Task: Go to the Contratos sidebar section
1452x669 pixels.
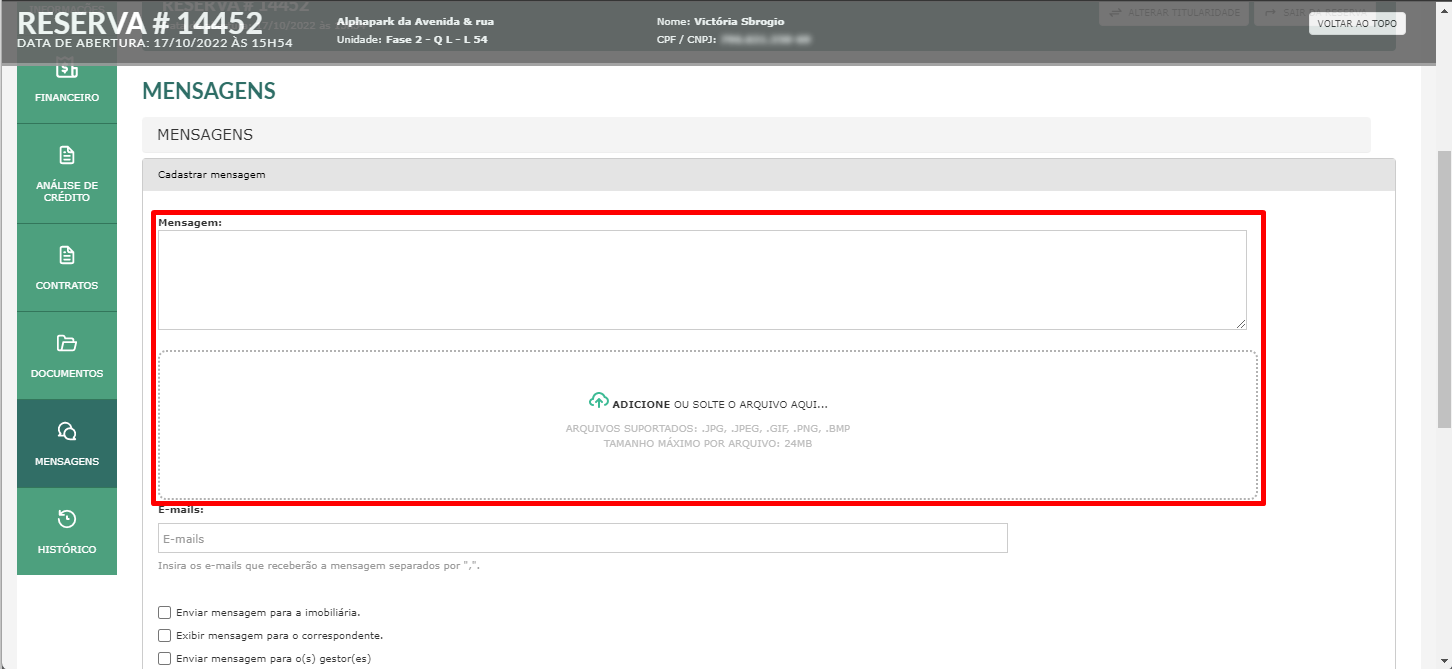Action: (67, 268)
